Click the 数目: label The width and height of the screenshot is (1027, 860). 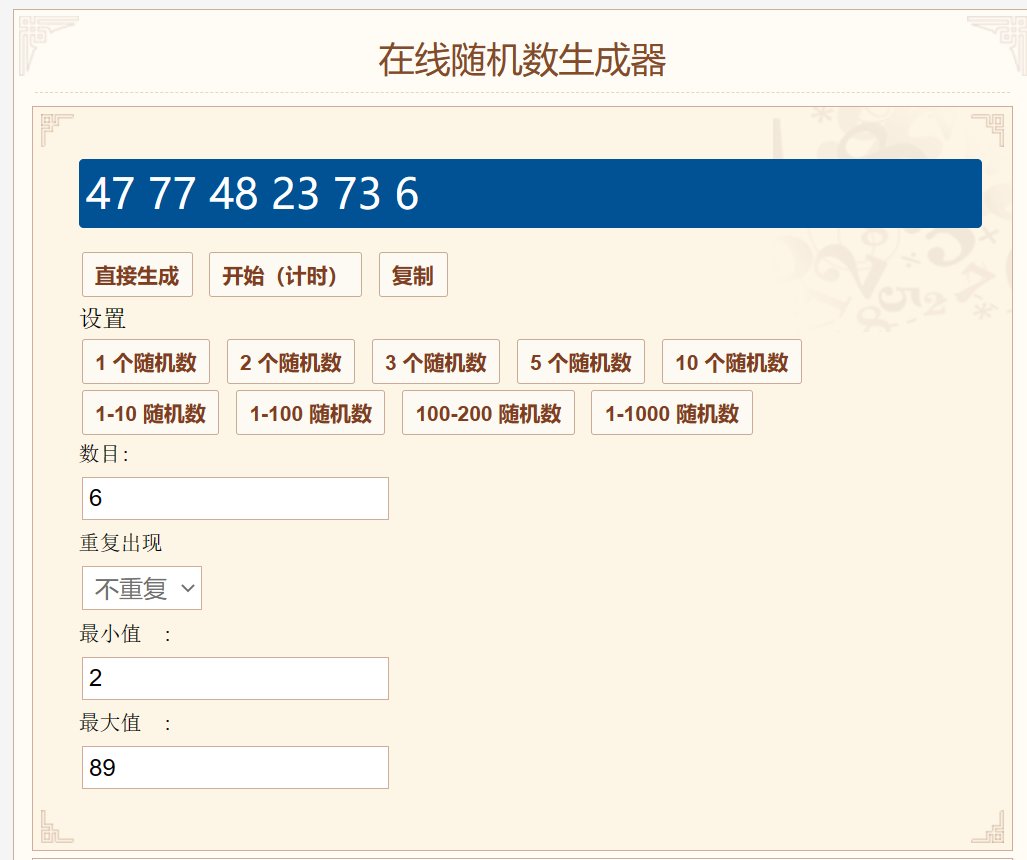[104, 453]
